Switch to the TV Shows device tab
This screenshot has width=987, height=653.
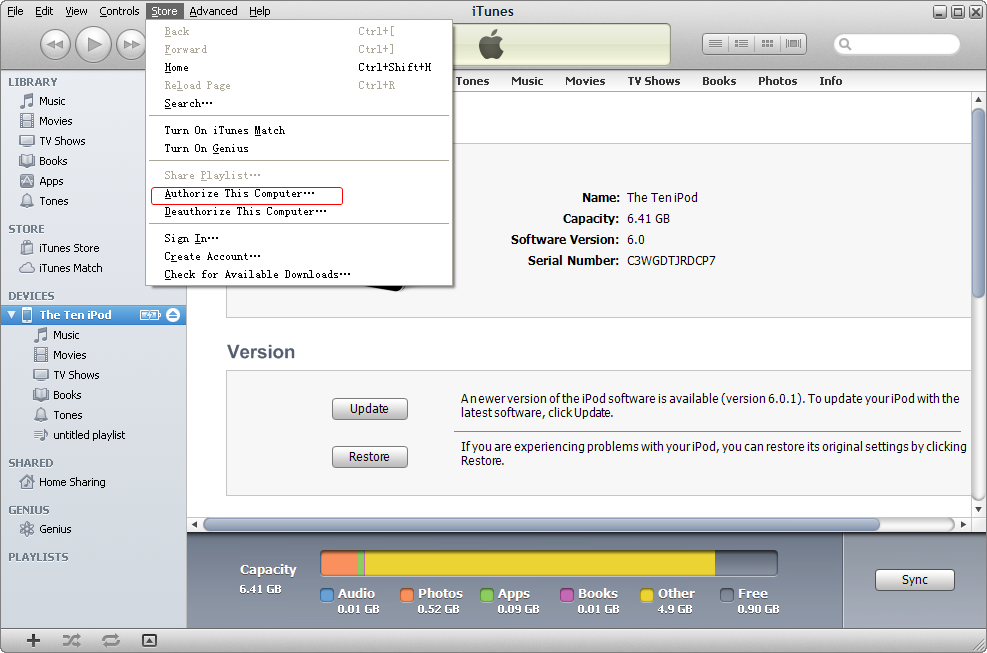(x=653, y=81)
